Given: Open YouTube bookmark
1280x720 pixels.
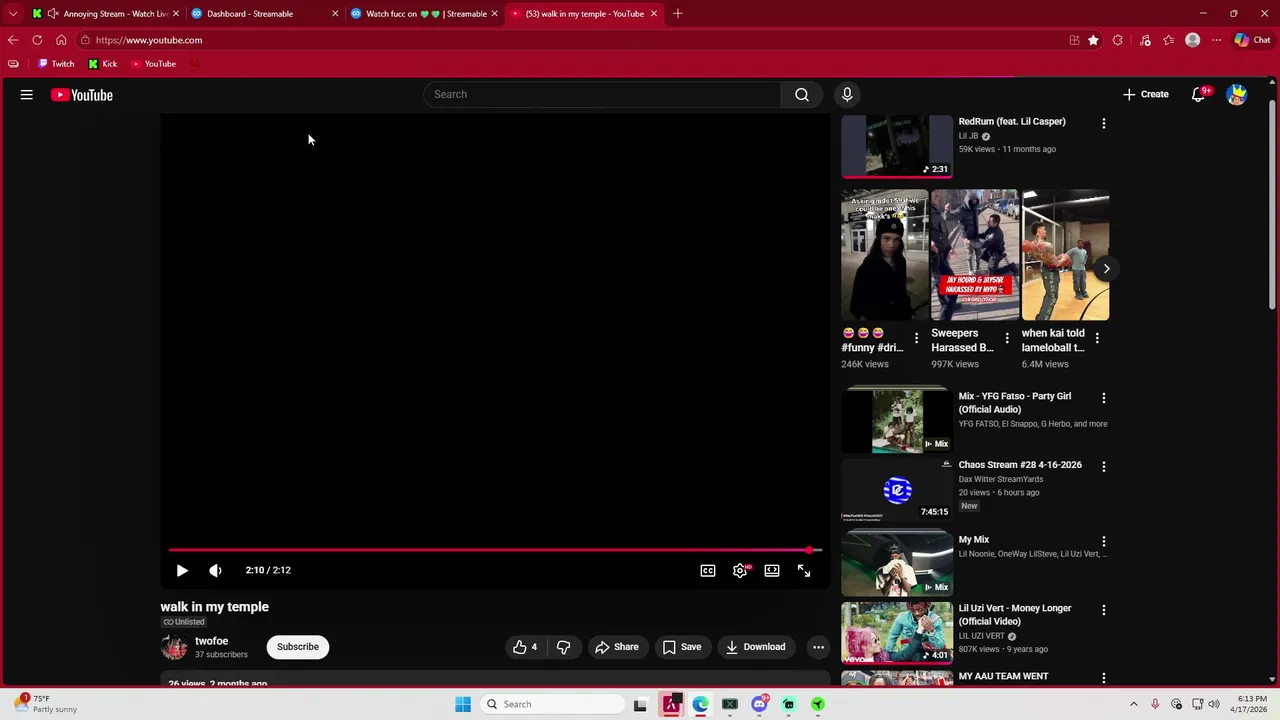Looking at the screenshot, I should [x=154, y=64].
